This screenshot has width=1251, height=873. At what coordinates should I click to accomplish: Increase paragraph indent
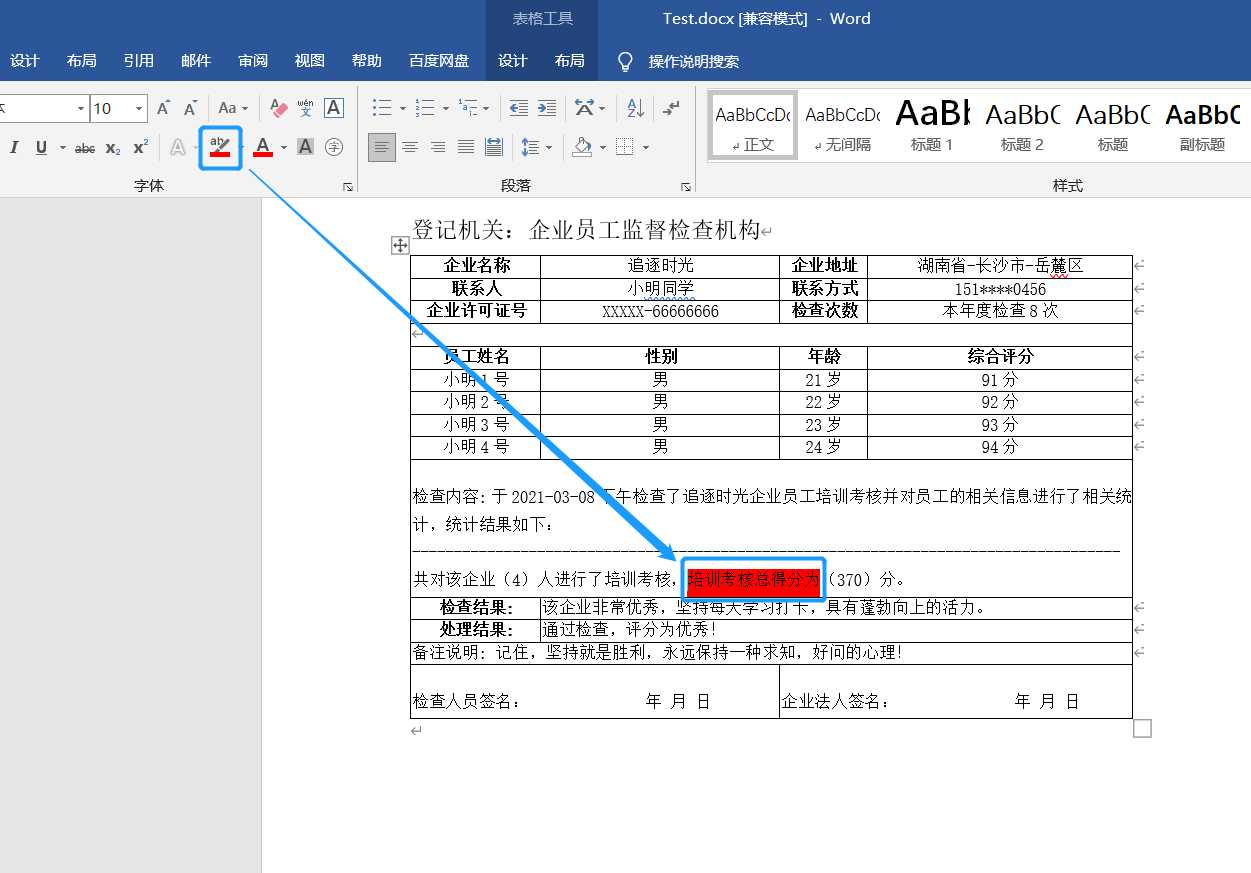[x=546, y=108]
